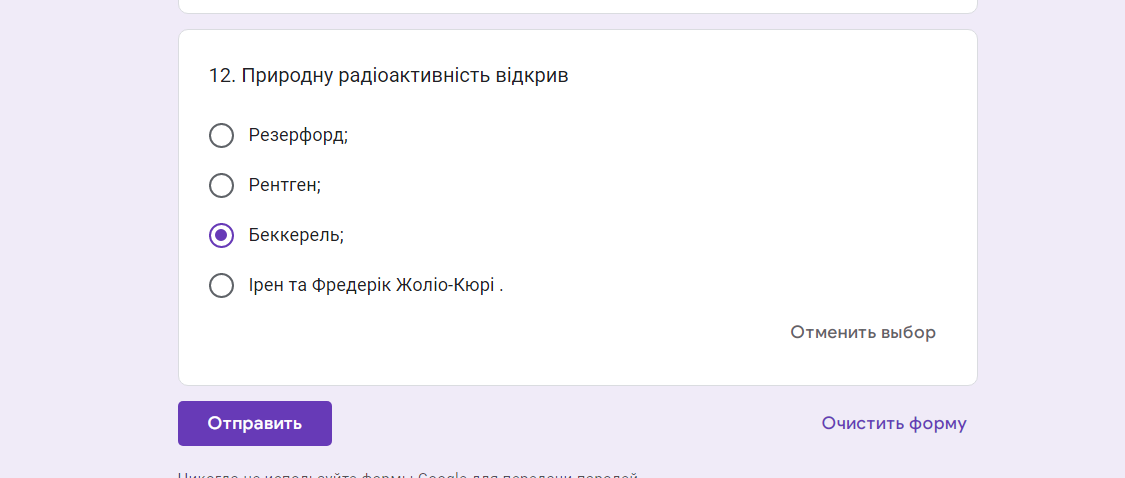Screen dimensions: 1125x478
Task: Click the selected Беккерель radio circle
Action: (x=221, y=235)
